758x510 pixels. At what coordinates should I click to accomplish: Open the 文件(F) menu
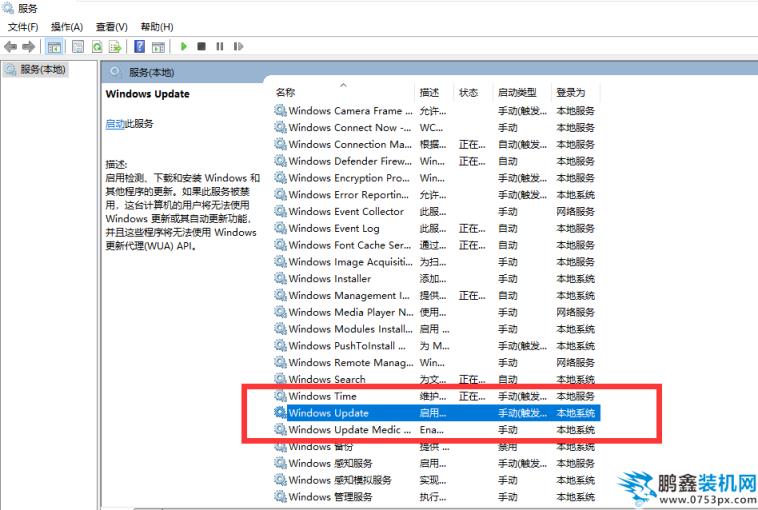[x=23, y=27]
